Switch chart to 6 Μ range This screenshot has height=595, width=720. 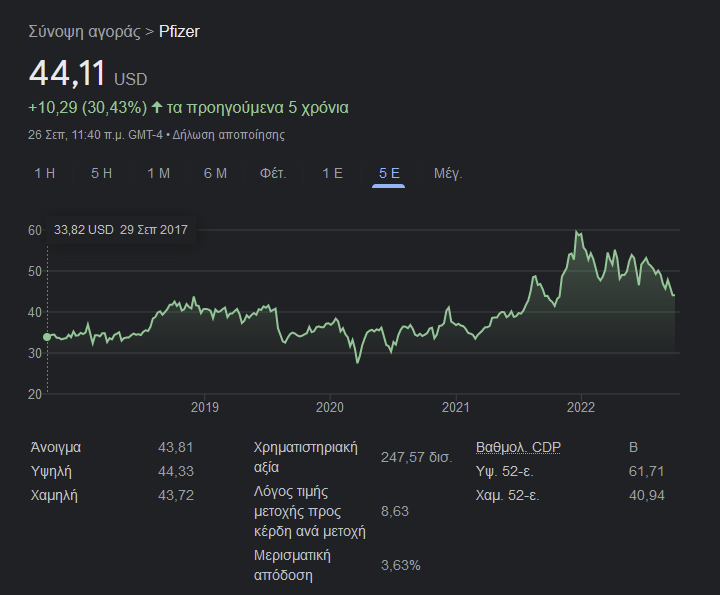tap(215, 173)
